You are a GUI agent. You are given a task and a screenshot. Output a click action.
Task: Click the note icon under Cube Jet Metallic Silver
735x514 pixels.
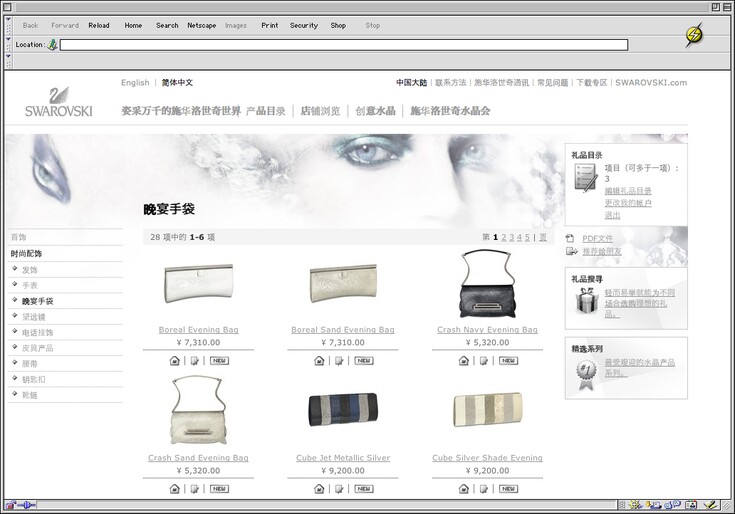[x=339, y=489]
